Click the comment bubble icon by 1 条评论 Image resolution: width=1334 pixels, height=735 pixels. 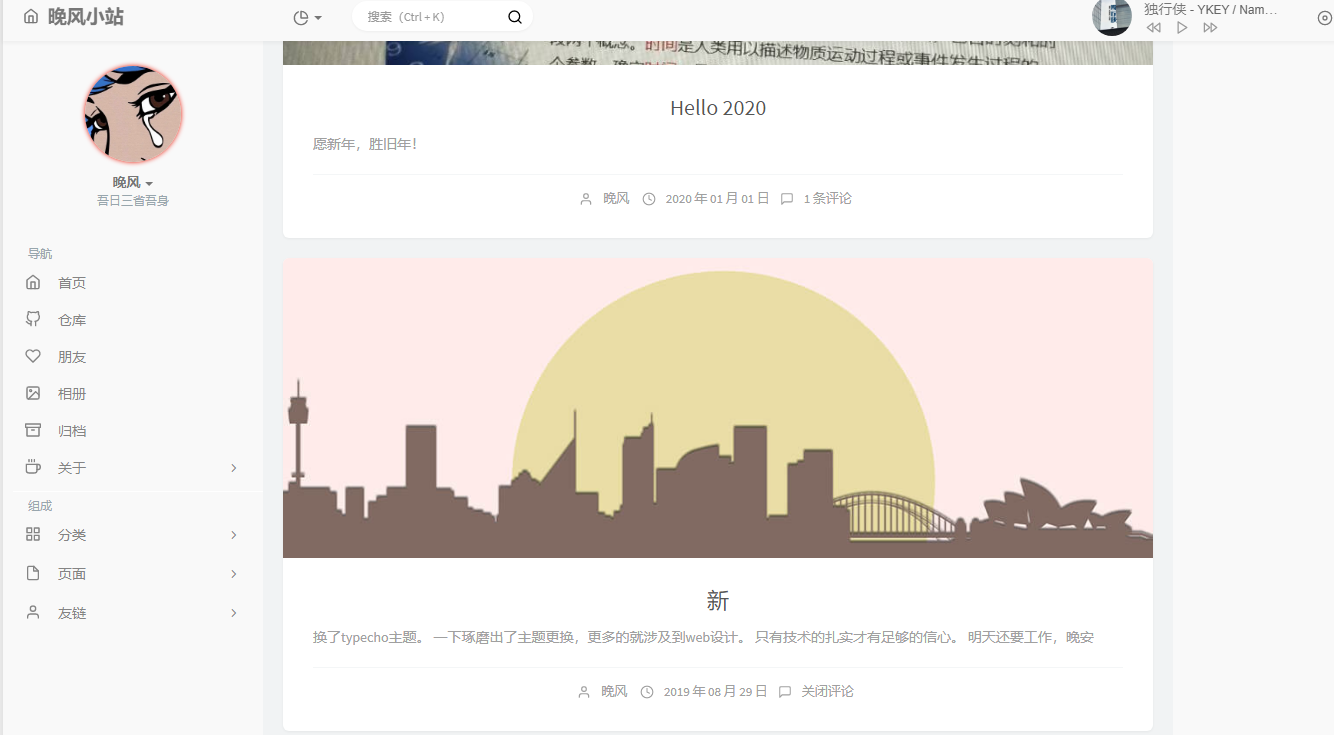tap(787, 199)
